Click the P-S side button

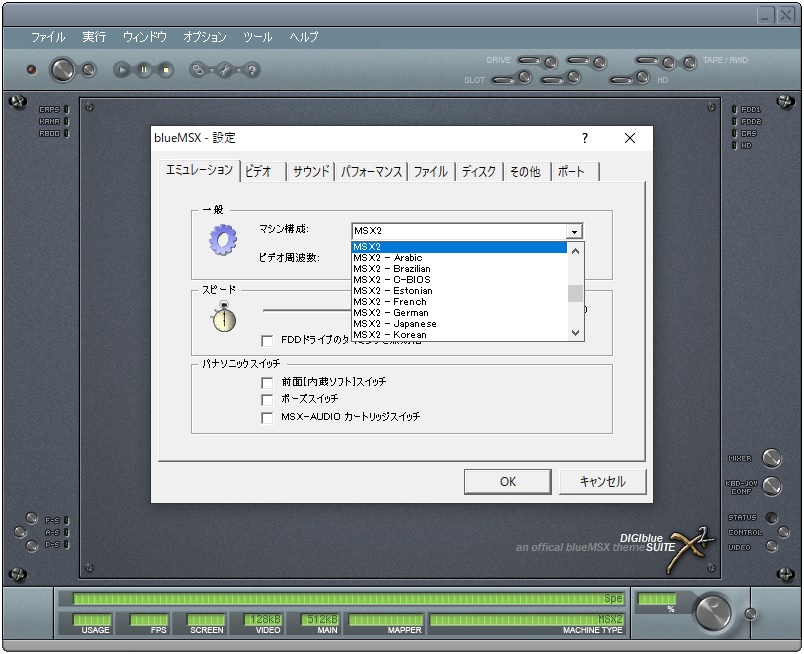(32, 518)
